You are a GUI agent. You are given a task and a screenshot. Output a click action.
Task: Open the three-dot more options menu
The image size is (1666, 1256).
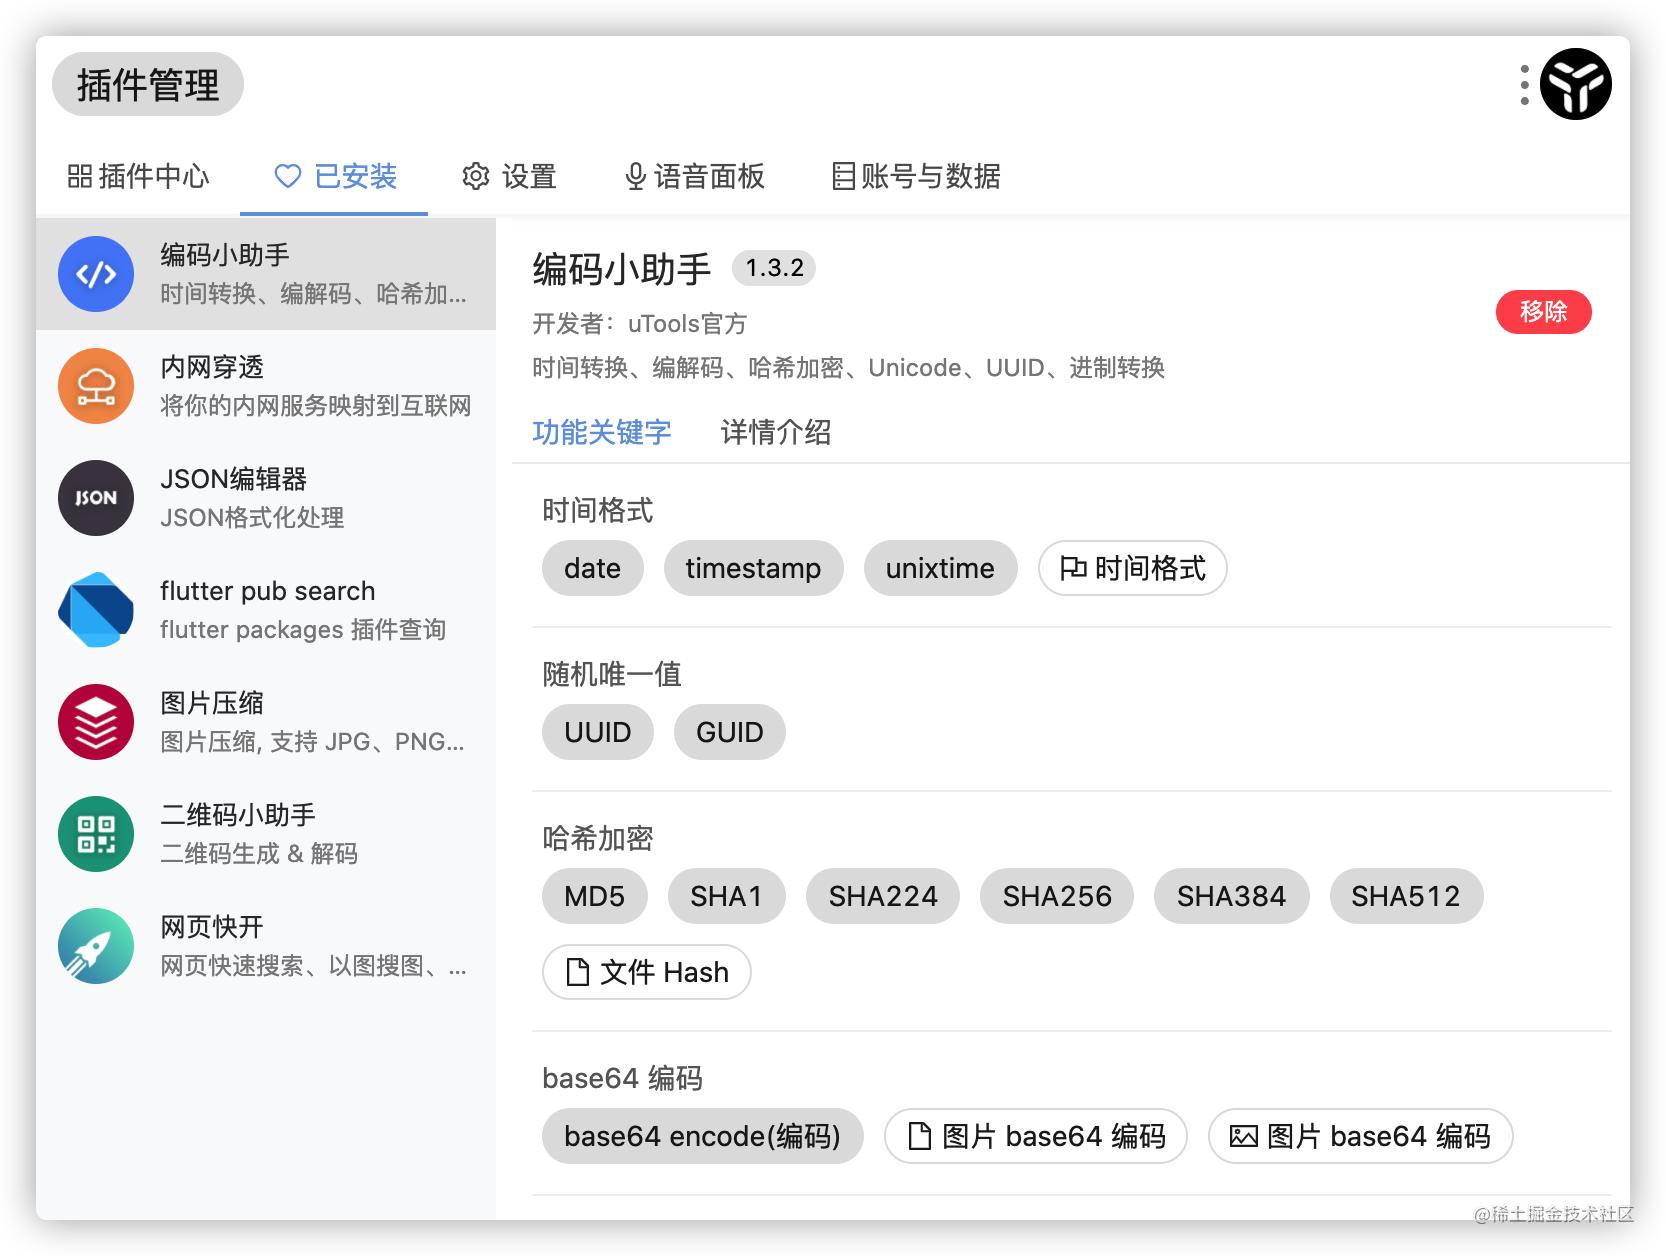click(x=1524, y=85)
